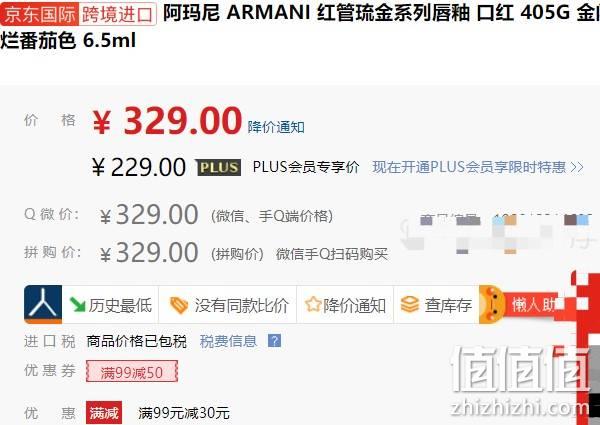Screen dimensions: 600x425
Task: Click the blue question mark tax help icon
Action: tap(274, 340)
